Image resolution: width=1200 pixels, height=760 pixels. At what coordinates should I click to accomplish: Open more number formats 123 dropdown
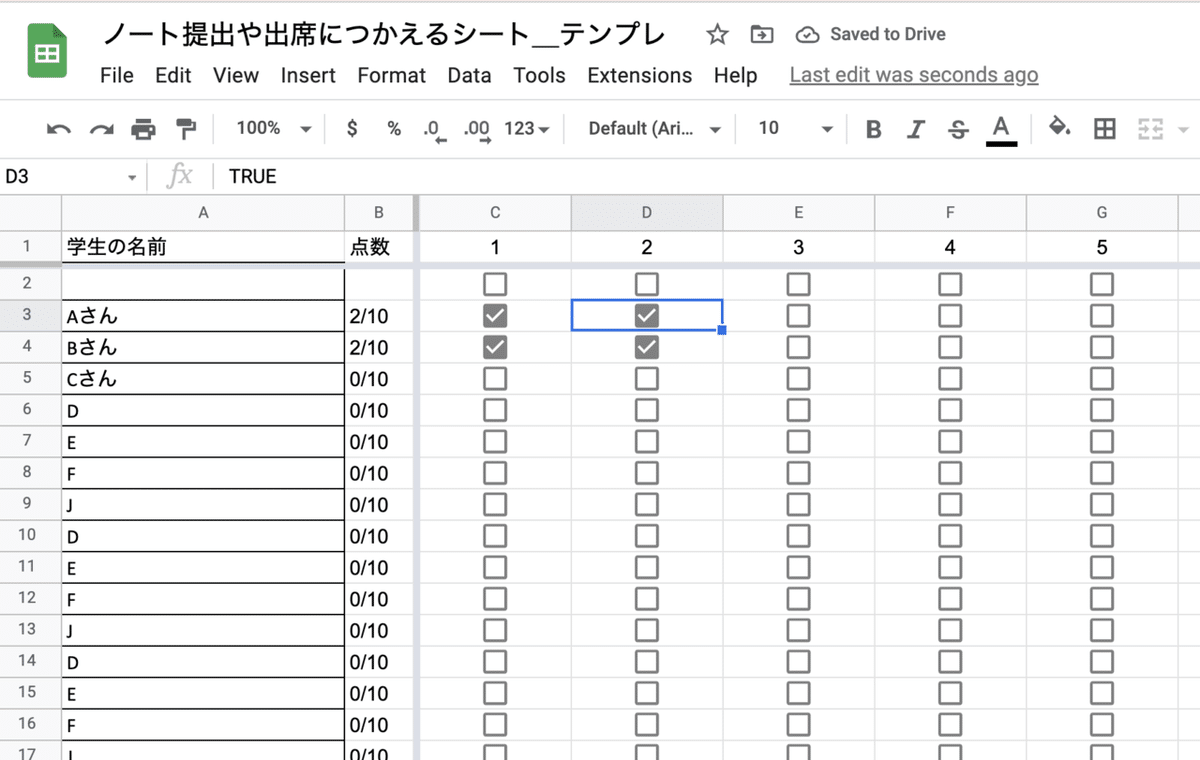[527, 128]
